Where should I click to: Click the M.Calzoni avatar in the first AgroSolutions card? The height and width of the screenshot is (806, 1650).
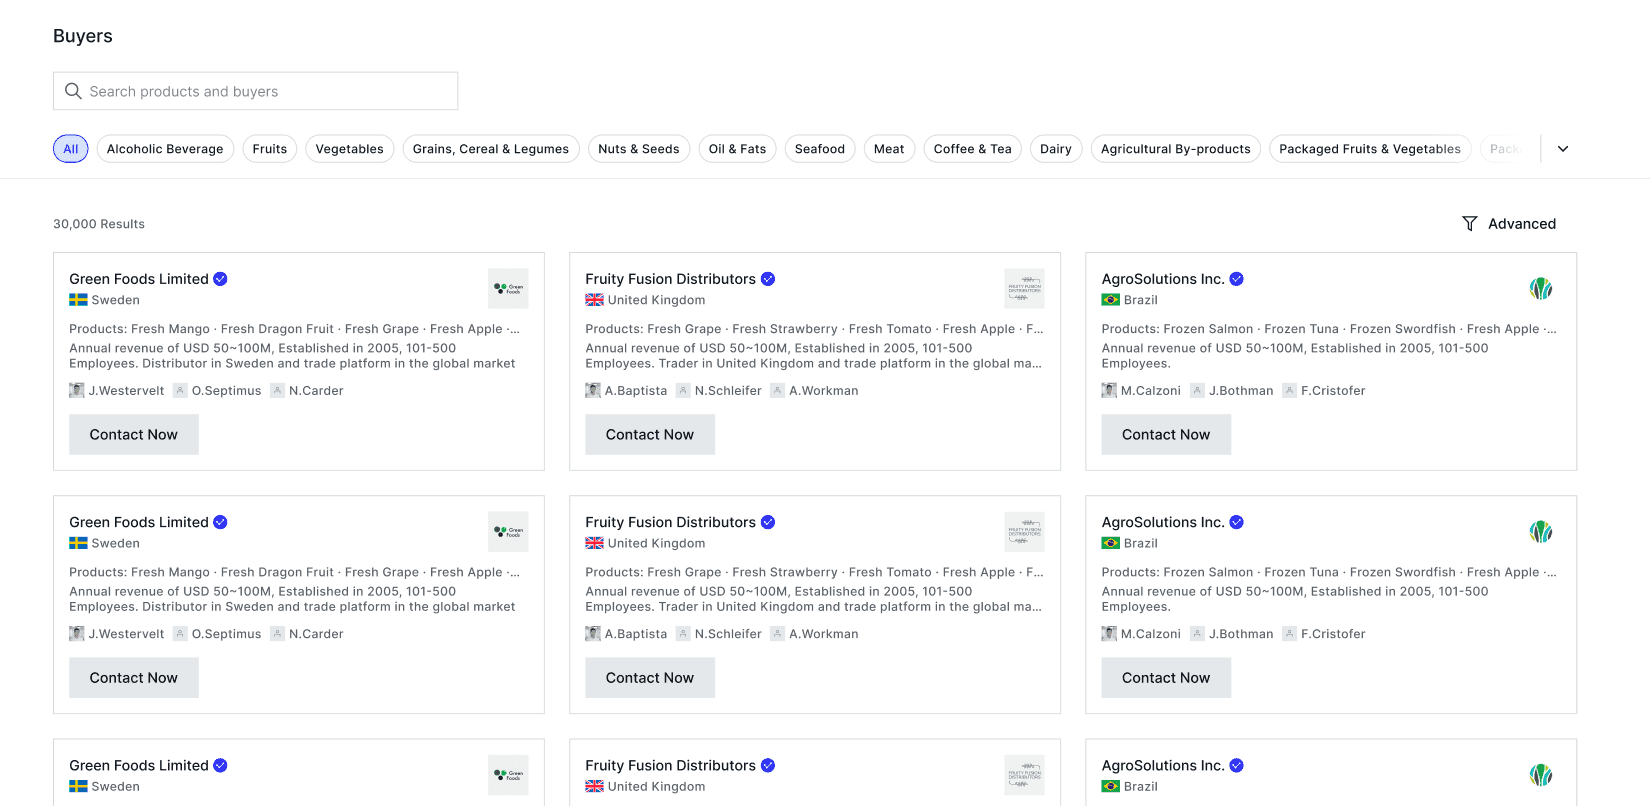[1109, 391]
